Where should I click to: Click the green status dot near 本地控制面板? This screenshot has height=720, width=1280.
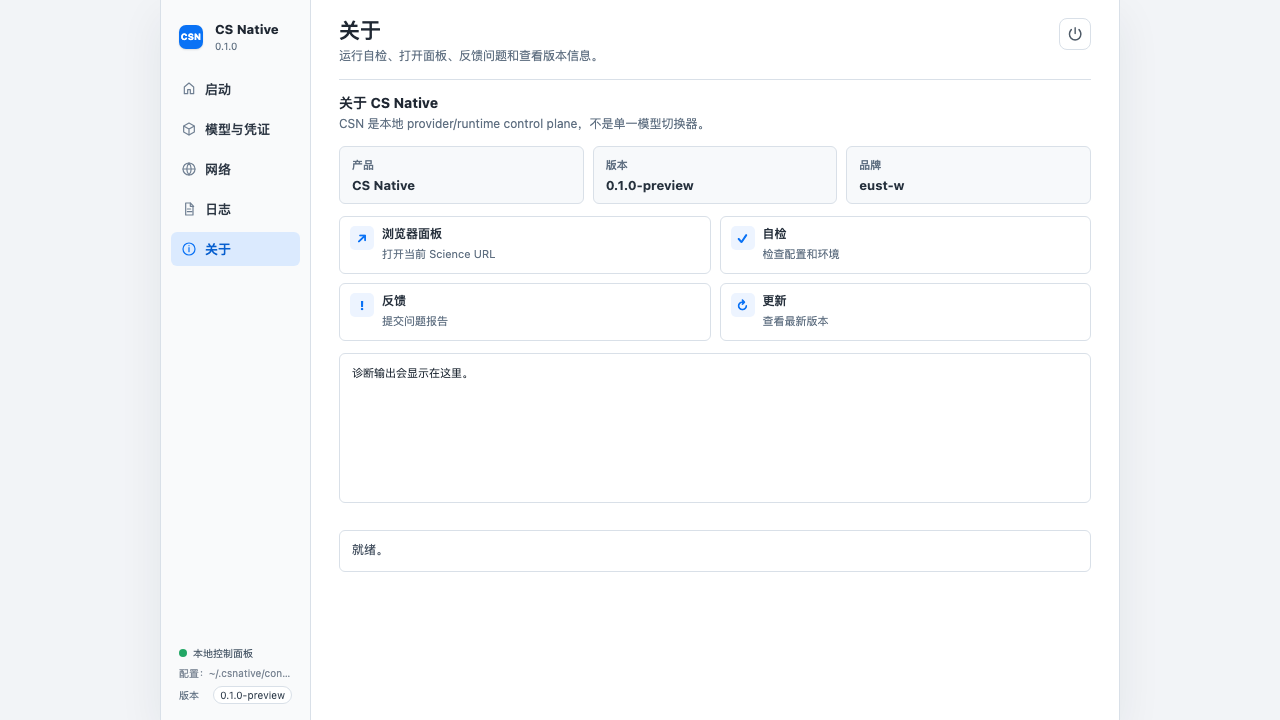click(x=183, y=653)
